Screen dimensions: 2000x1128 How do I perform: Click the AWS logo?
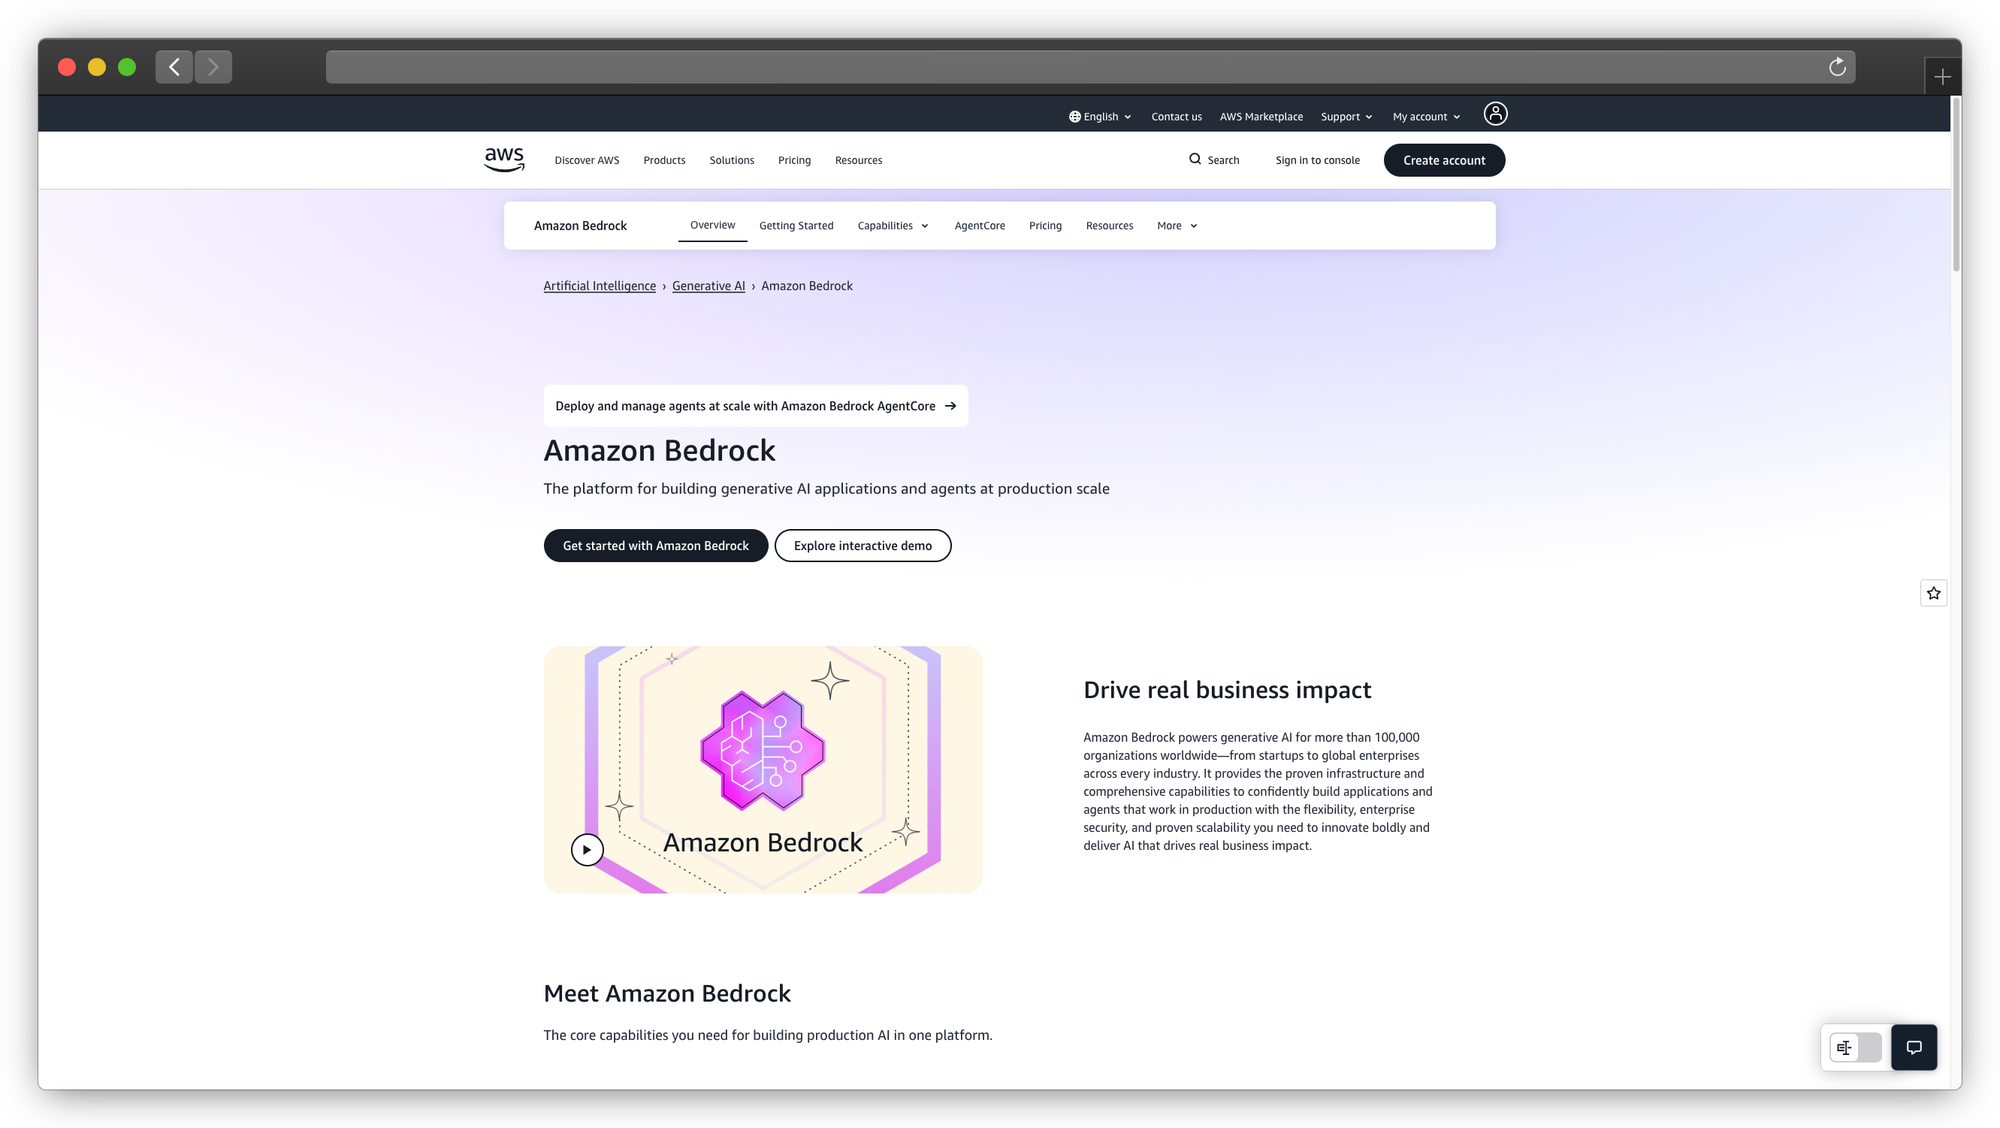coord(504,159)
